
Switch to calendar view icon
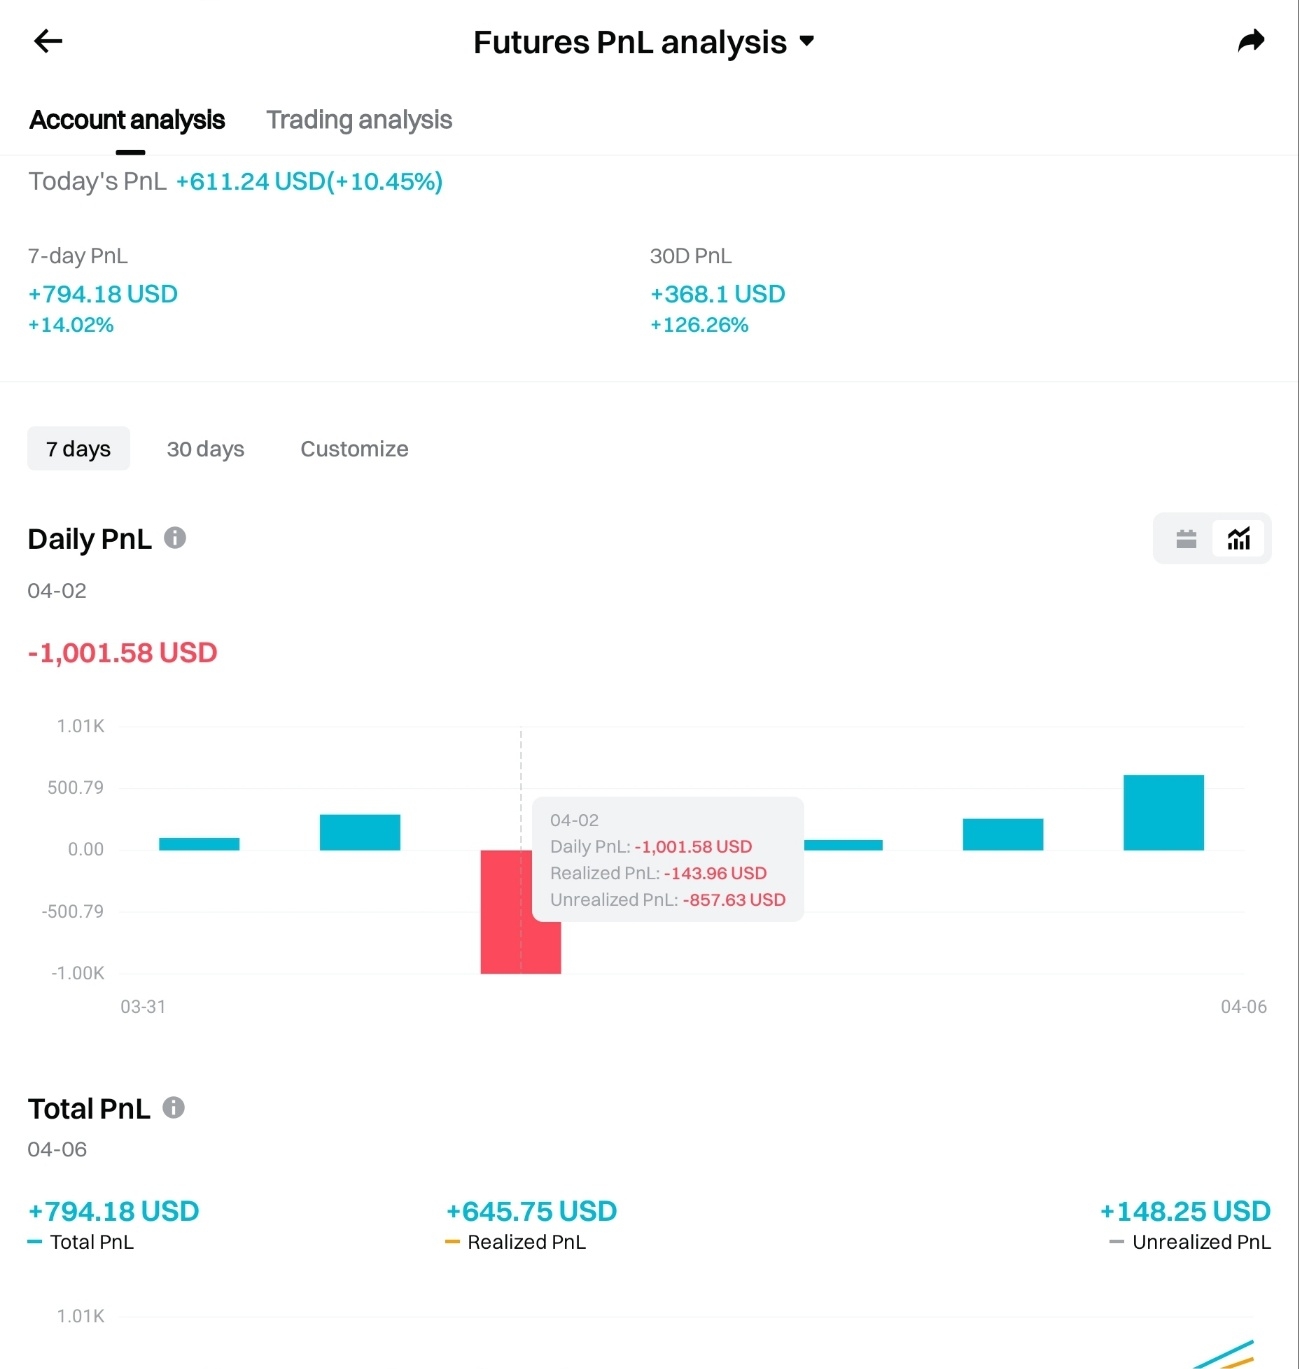1186,539
